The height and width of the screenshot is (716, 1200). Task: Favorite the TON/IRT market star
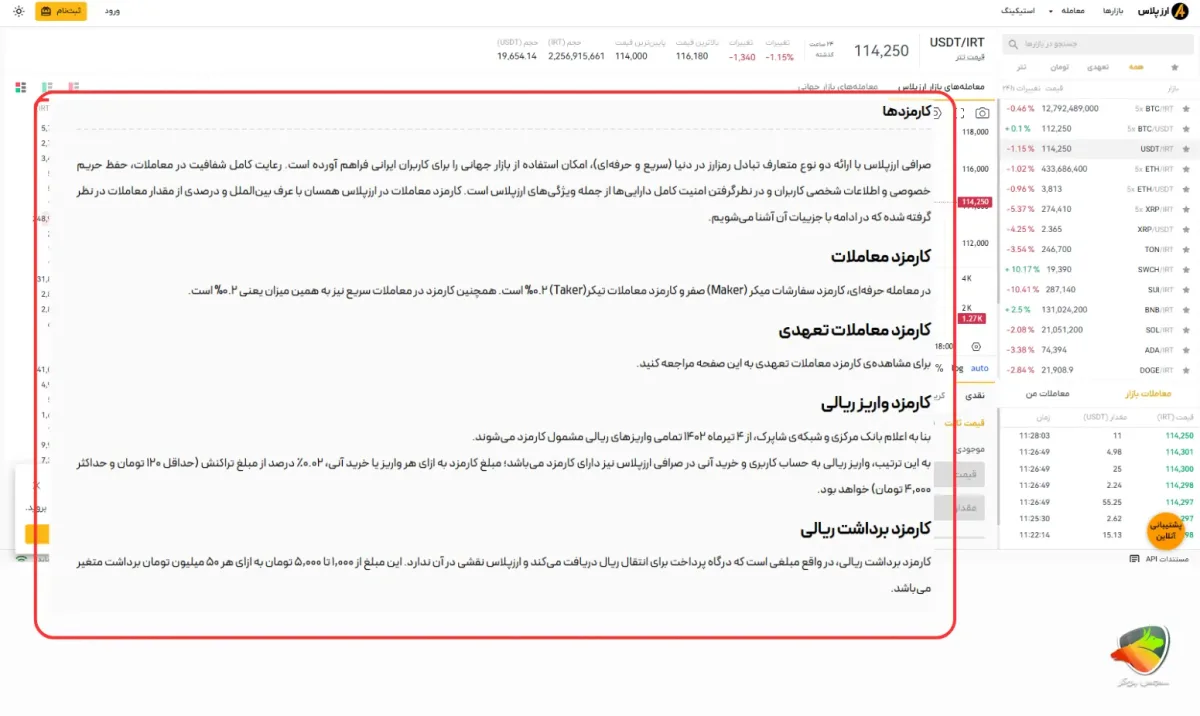[1187, 249]
